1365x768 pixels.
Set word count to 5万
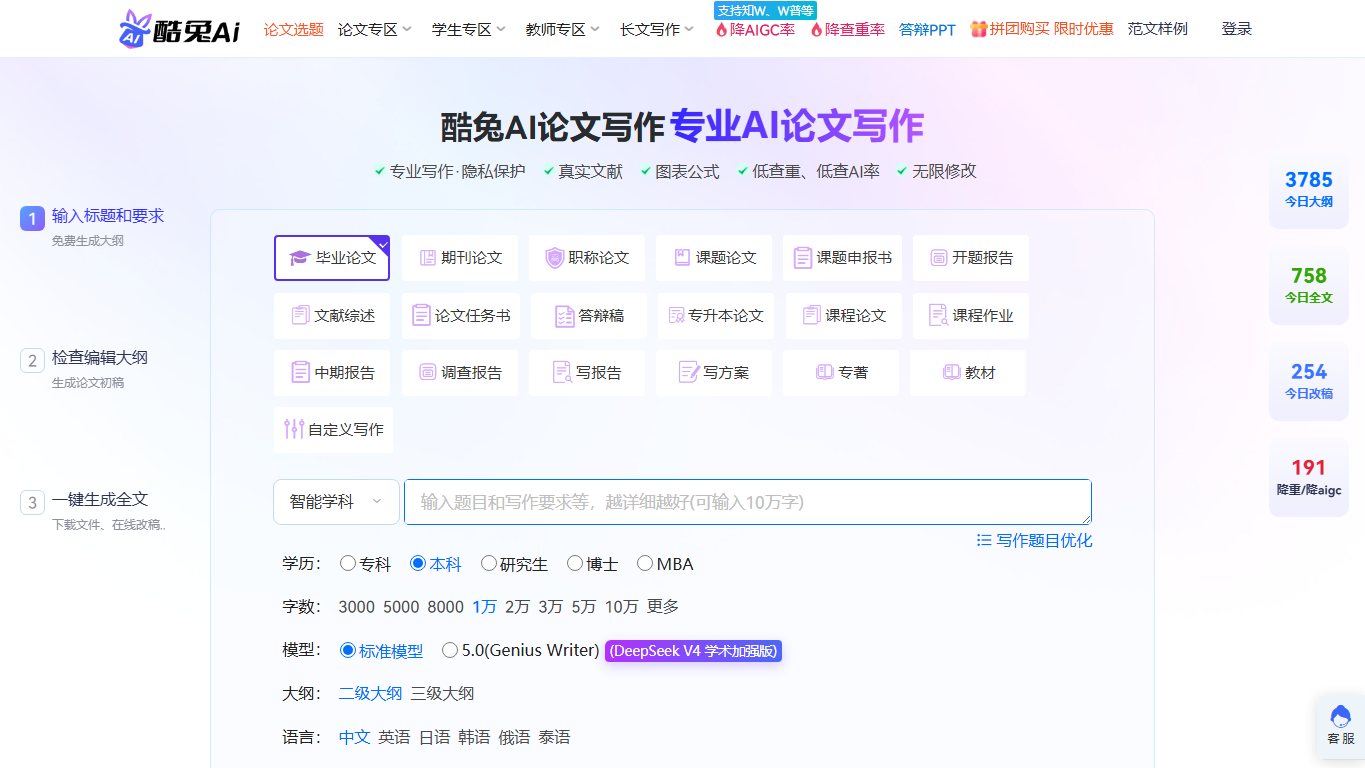[584, 606]
